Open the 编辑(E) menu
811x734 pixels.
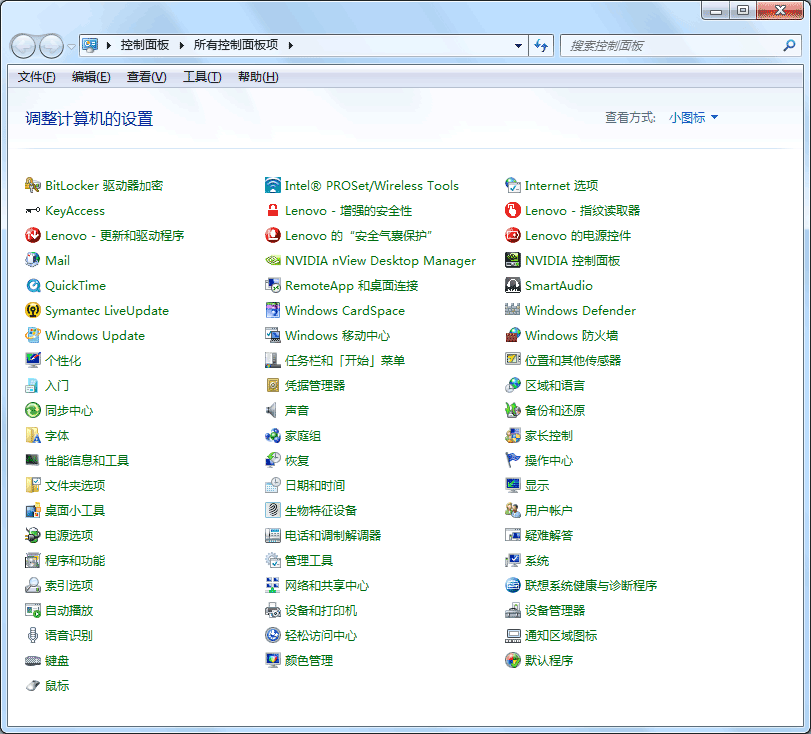pos(91,77)
